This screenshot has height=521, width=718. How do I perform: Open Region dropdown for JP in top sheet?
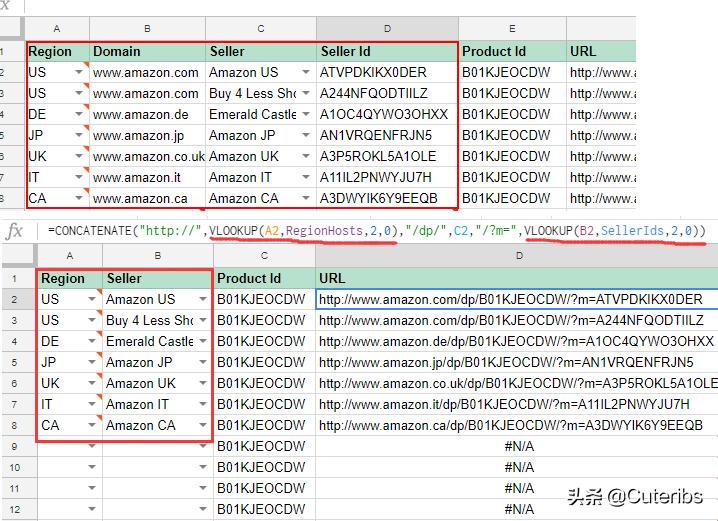[x=79, y=135]
